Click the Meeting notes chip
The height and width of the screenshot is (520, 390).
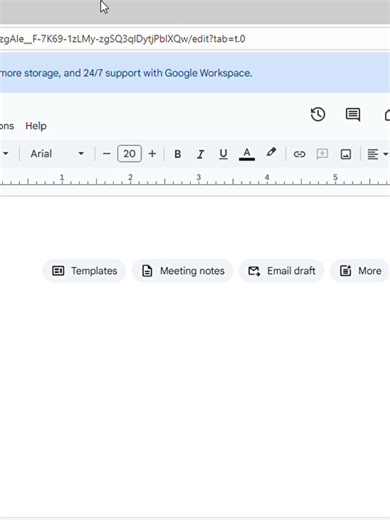(182, 271)
